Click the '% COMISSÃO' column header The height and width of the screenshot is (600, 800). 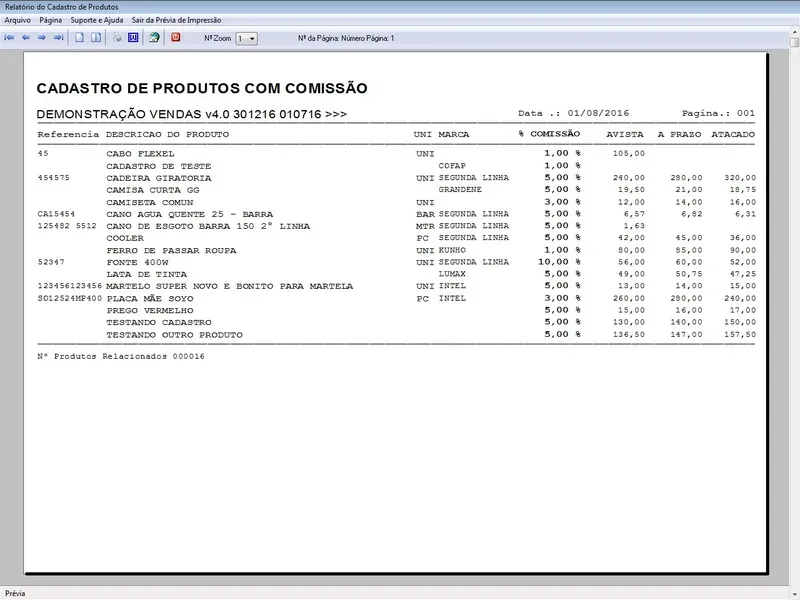(549, 134)
